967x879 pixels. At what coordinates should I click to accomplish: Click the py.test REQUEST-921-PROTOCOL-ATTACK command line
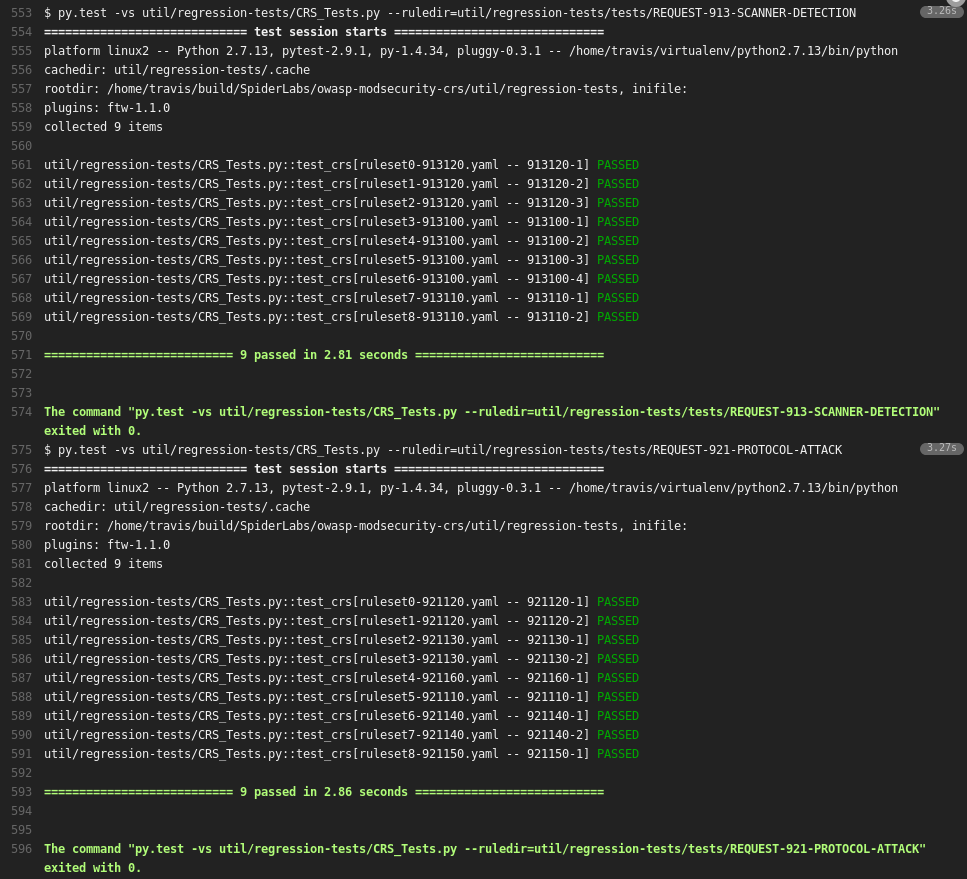pos(443,450)
